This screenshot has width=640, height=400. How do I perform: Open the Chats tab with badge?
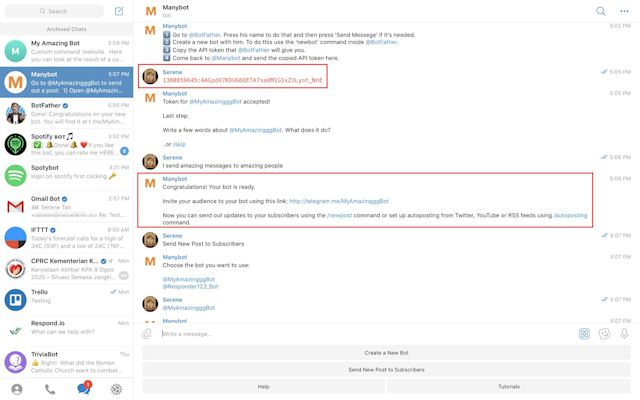tap(84, 388)
